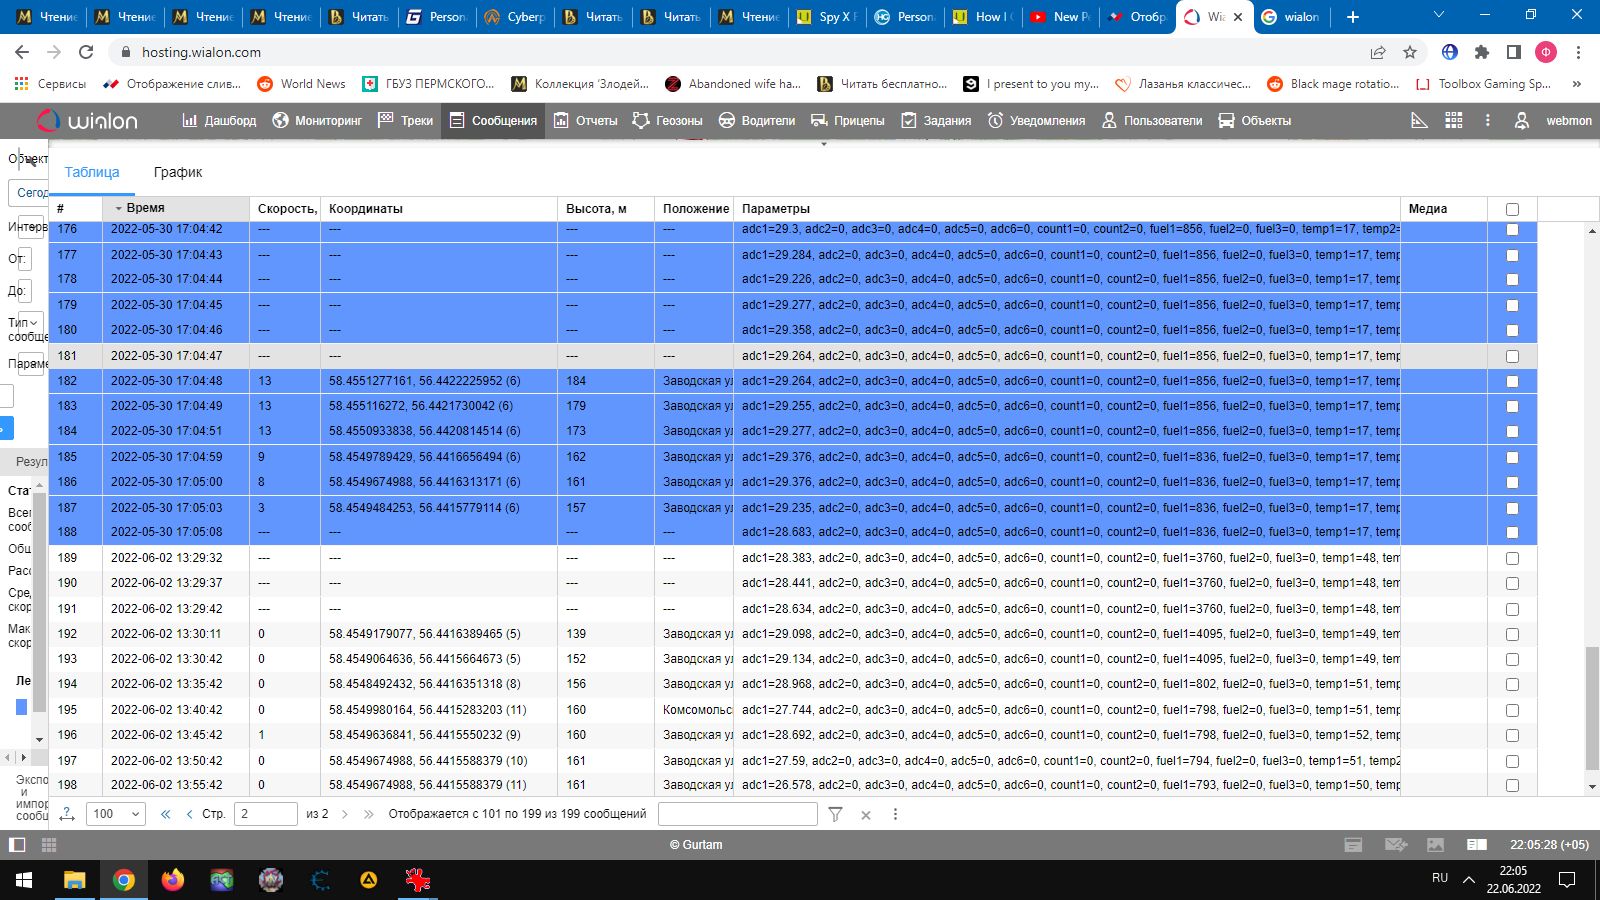The height and width of the screenshot is (900, 1600).
Task: Open the ruler tools icon in top bar
Action: tap(1419, 120)
